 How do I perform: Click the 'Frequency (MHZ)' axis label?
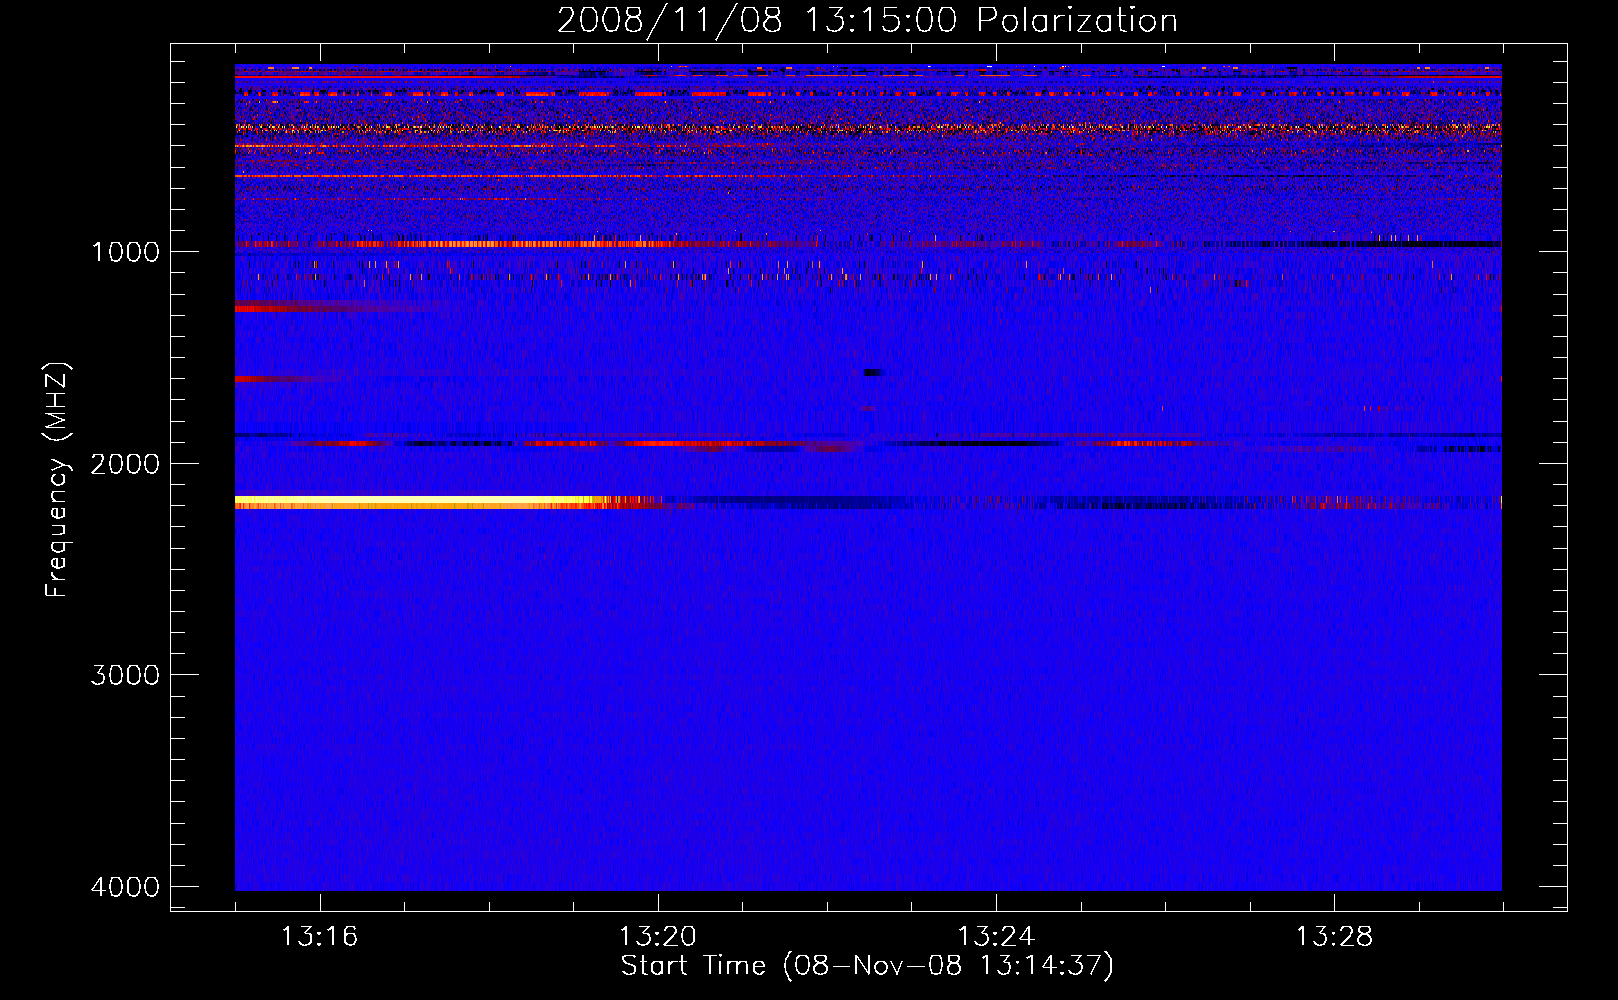tap(57, 480)
